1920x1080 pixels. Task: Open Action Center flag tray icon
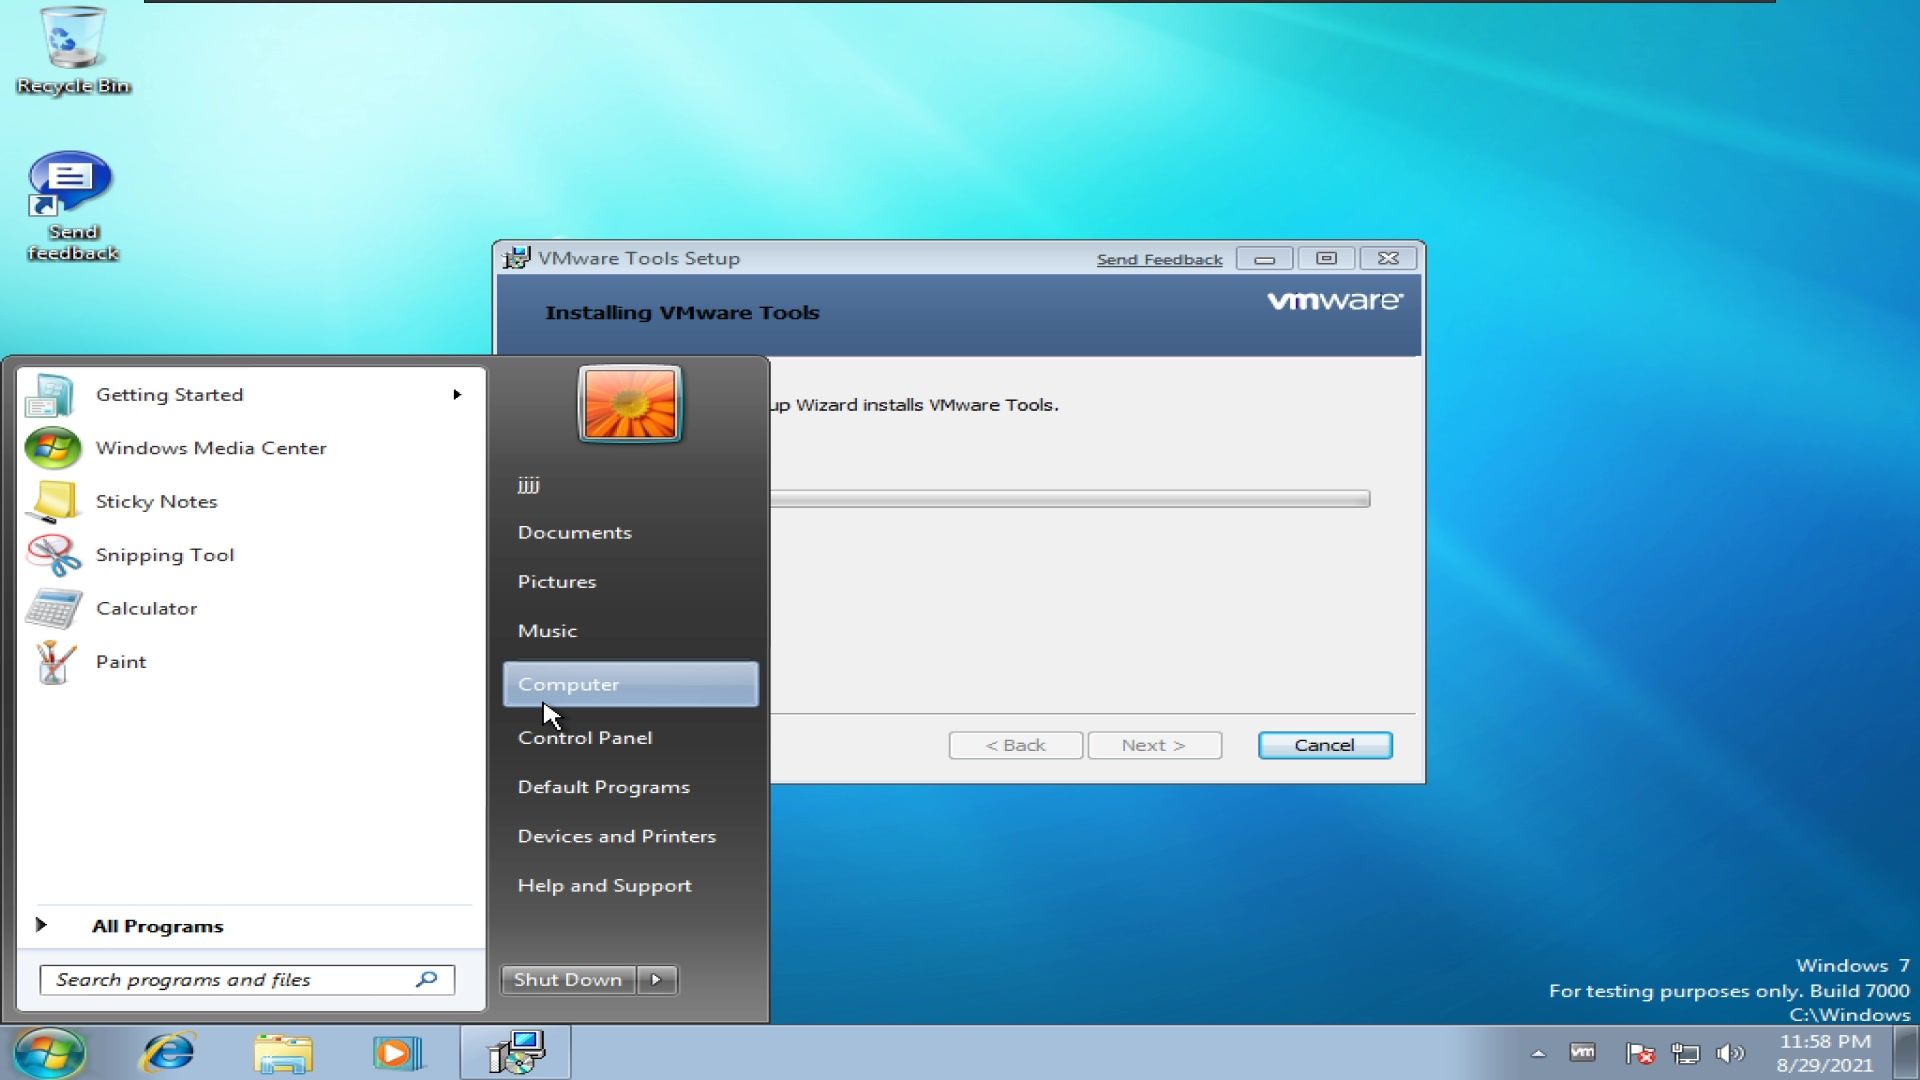(1639, 1053)
